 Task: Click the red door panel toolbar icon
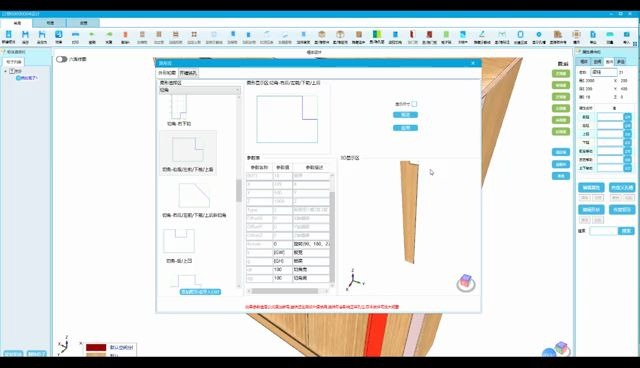tap(429, 35)
